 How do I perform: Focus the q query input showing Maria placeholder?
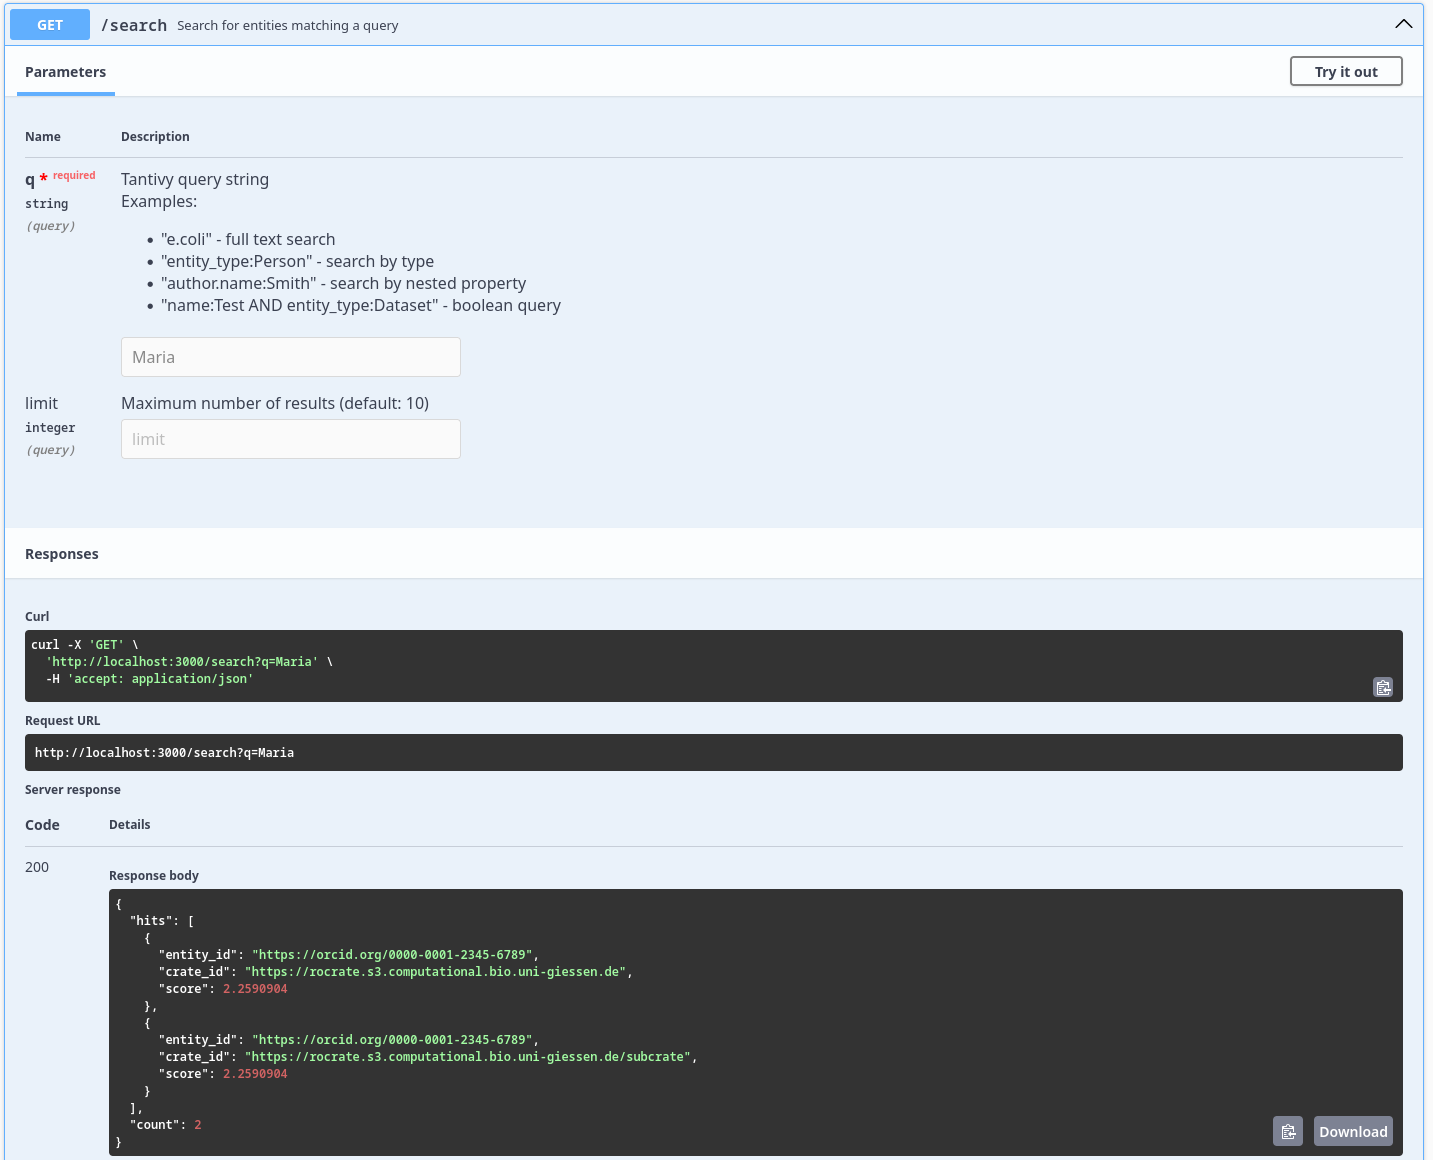tap(290, 357)
